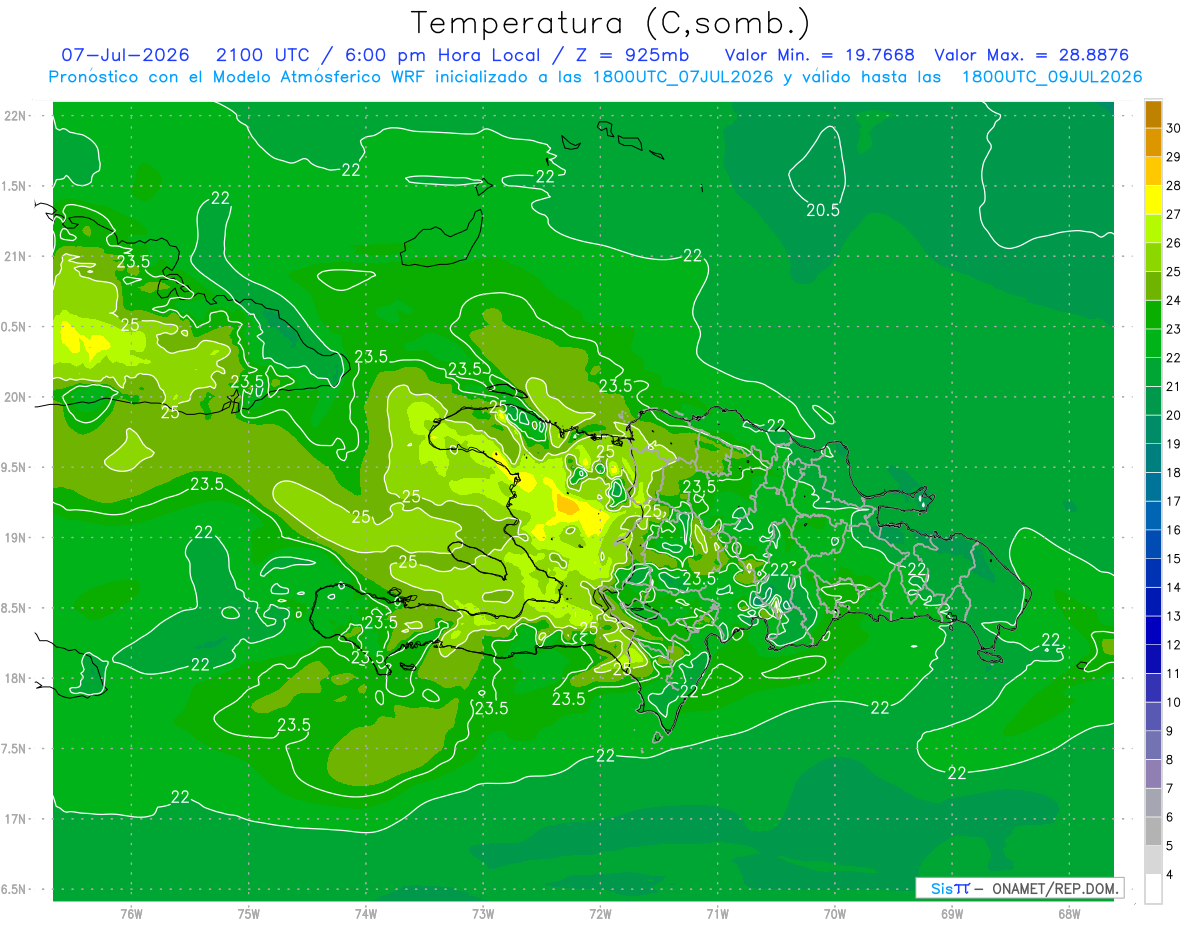Click the '72W' longitude axis label

tap(601, 913)
